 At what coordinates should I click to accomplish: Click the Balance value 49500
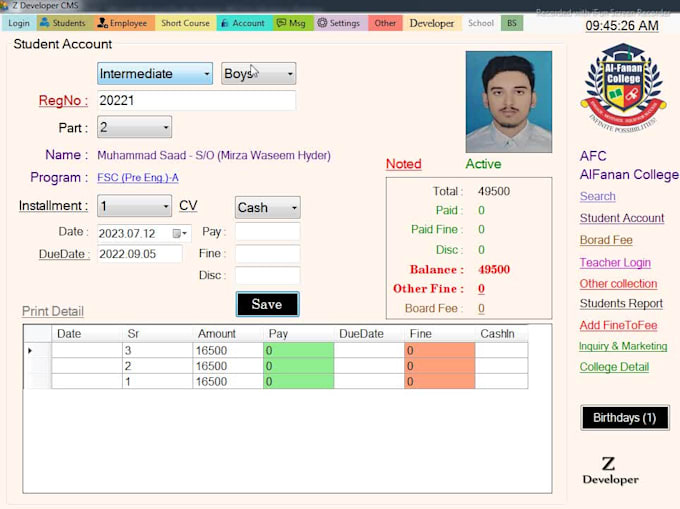494,269
